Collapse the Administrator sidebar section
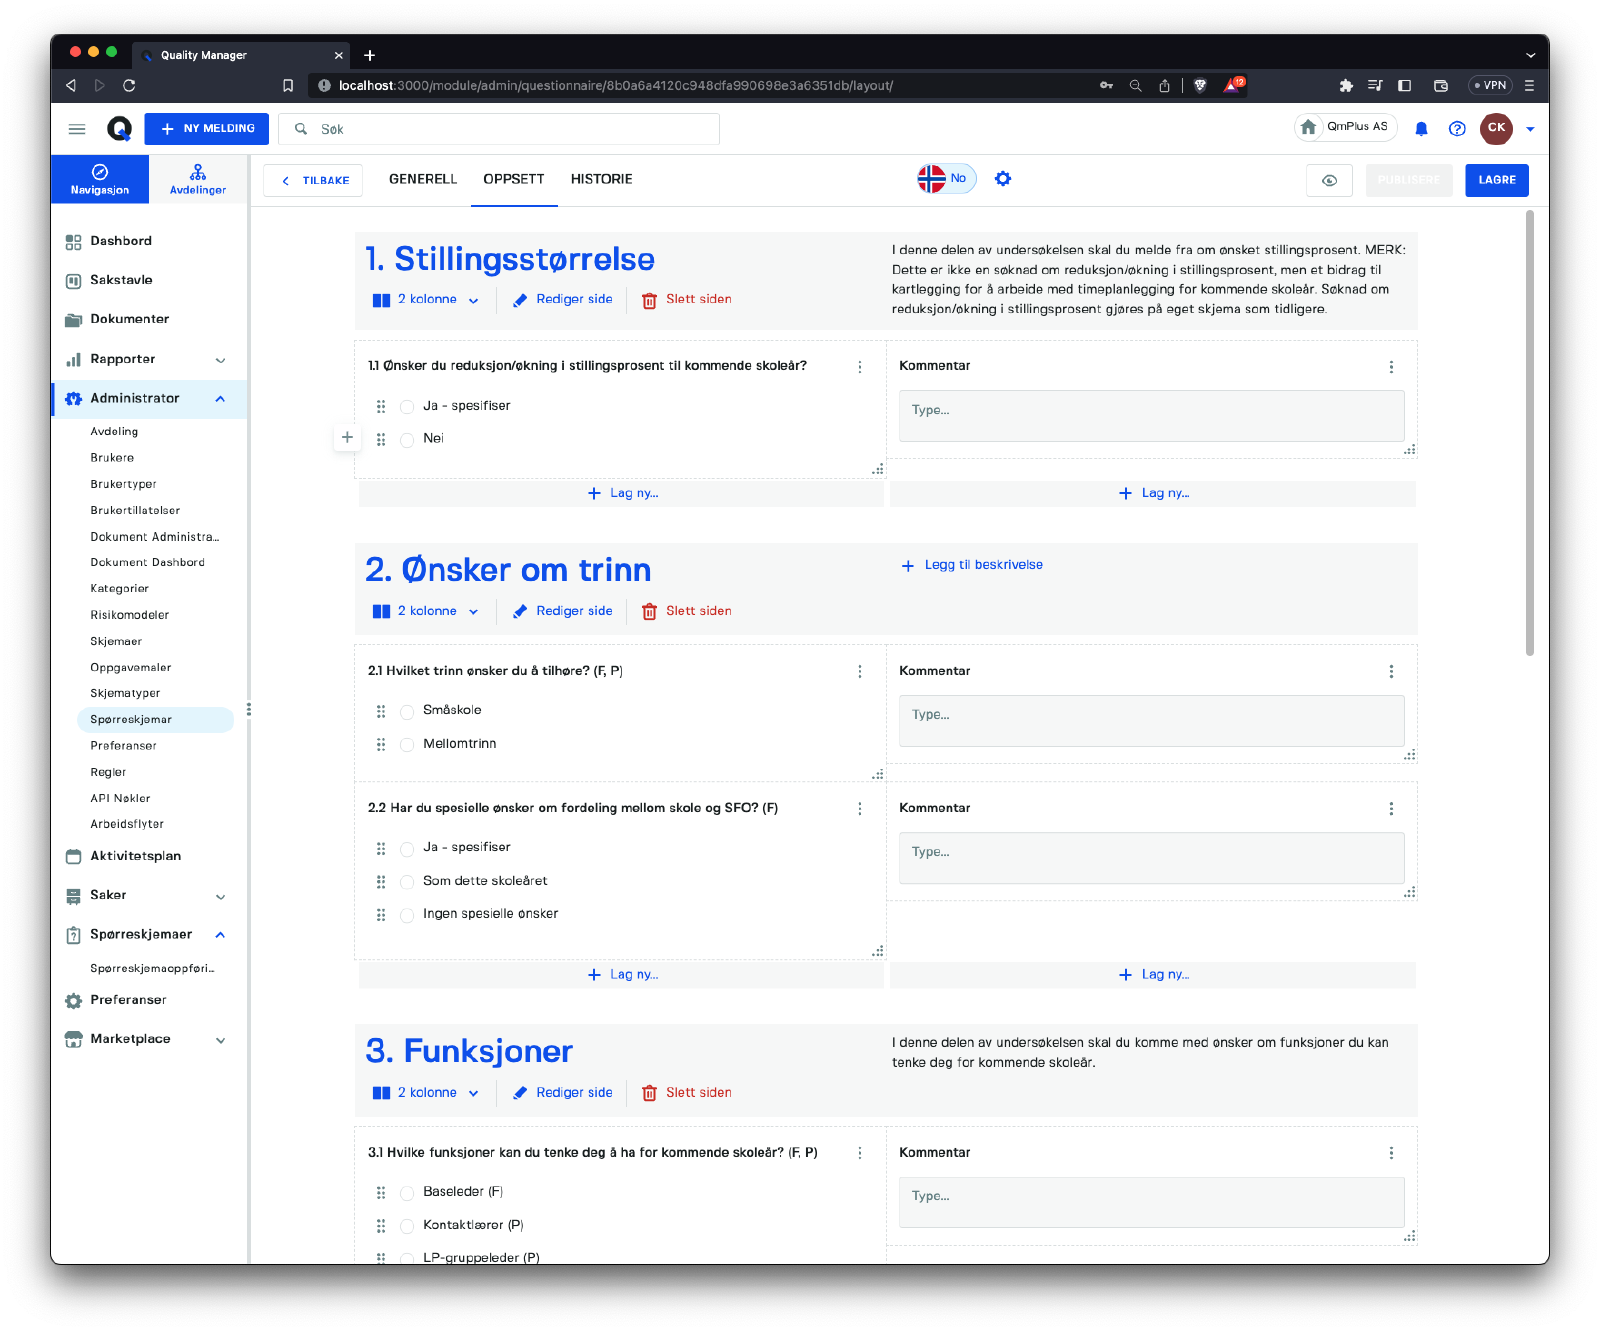Viewport: 1600px width, 1331px height. pos(220,399)
